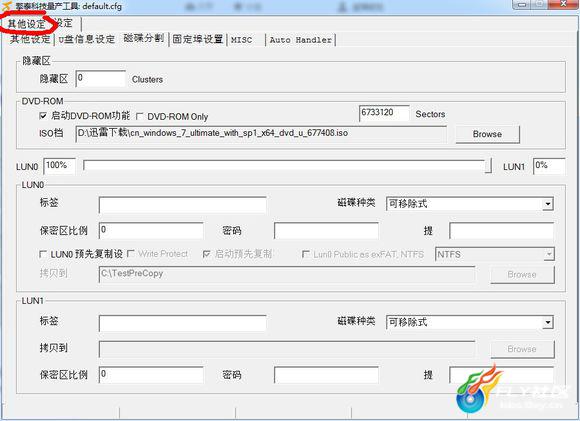Click the LUN1 保密区比例 field
580x421 pixels.
151,375
